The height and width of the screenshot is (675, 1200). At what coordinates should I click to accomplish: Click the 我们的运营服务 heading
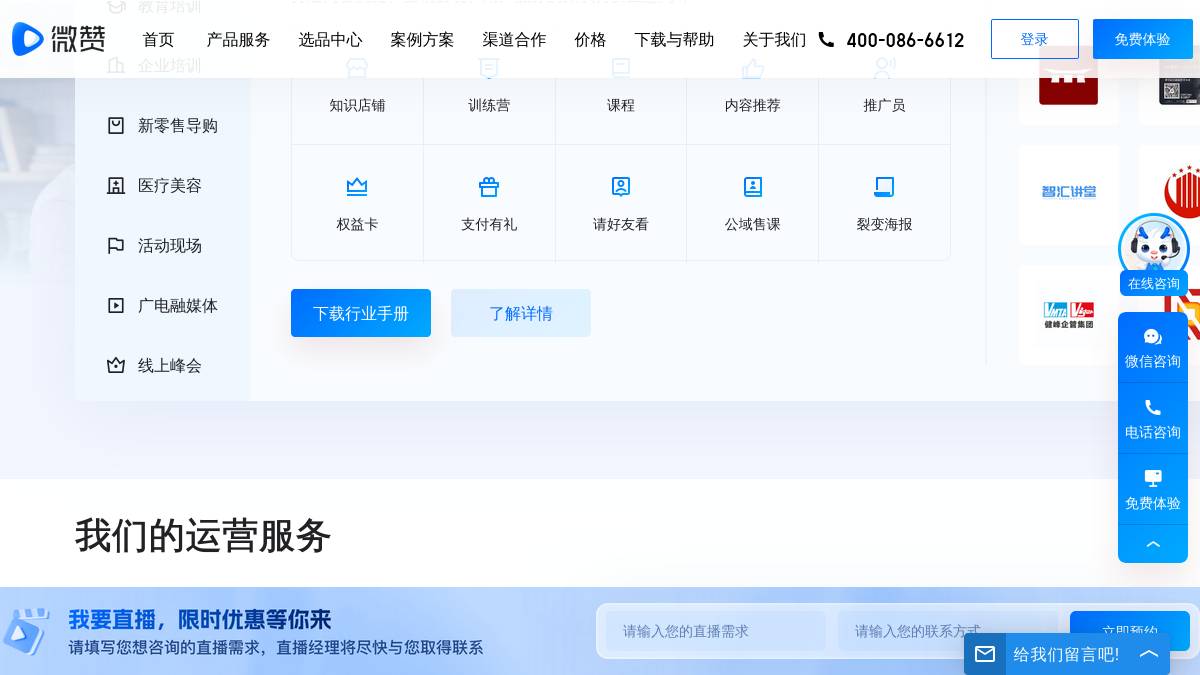(203, 536)
